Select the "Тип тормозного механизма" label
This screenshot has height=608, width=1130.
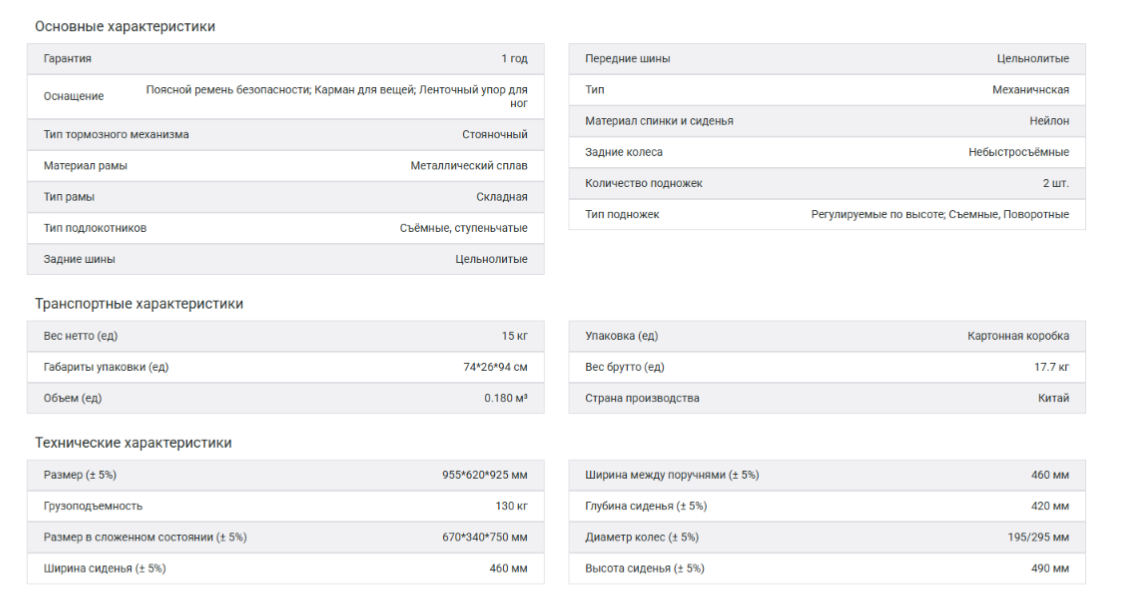pos(116,134)
